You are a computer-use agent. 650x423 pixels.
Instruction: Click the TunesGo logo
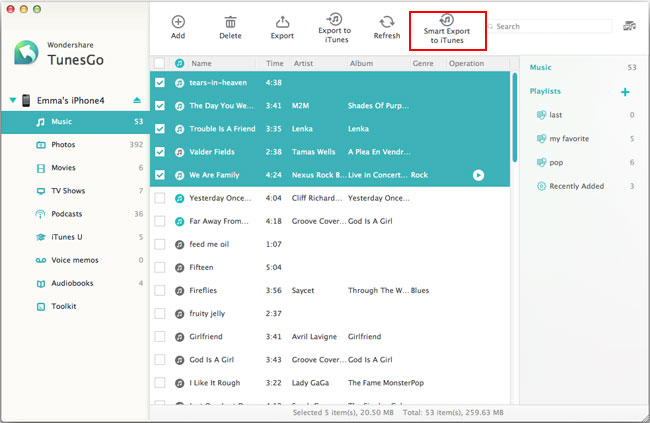pos(26,53)
